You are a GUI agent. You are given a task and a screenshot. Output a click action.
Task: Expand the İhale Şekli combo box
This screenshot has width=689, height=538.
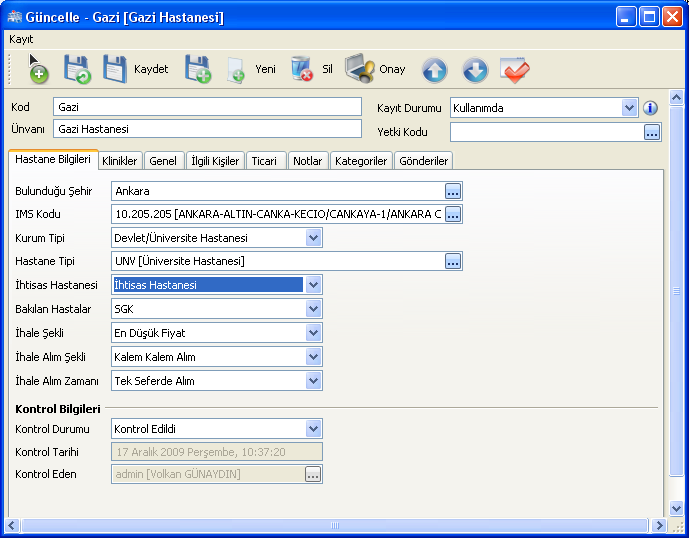(x=314, y=333)
